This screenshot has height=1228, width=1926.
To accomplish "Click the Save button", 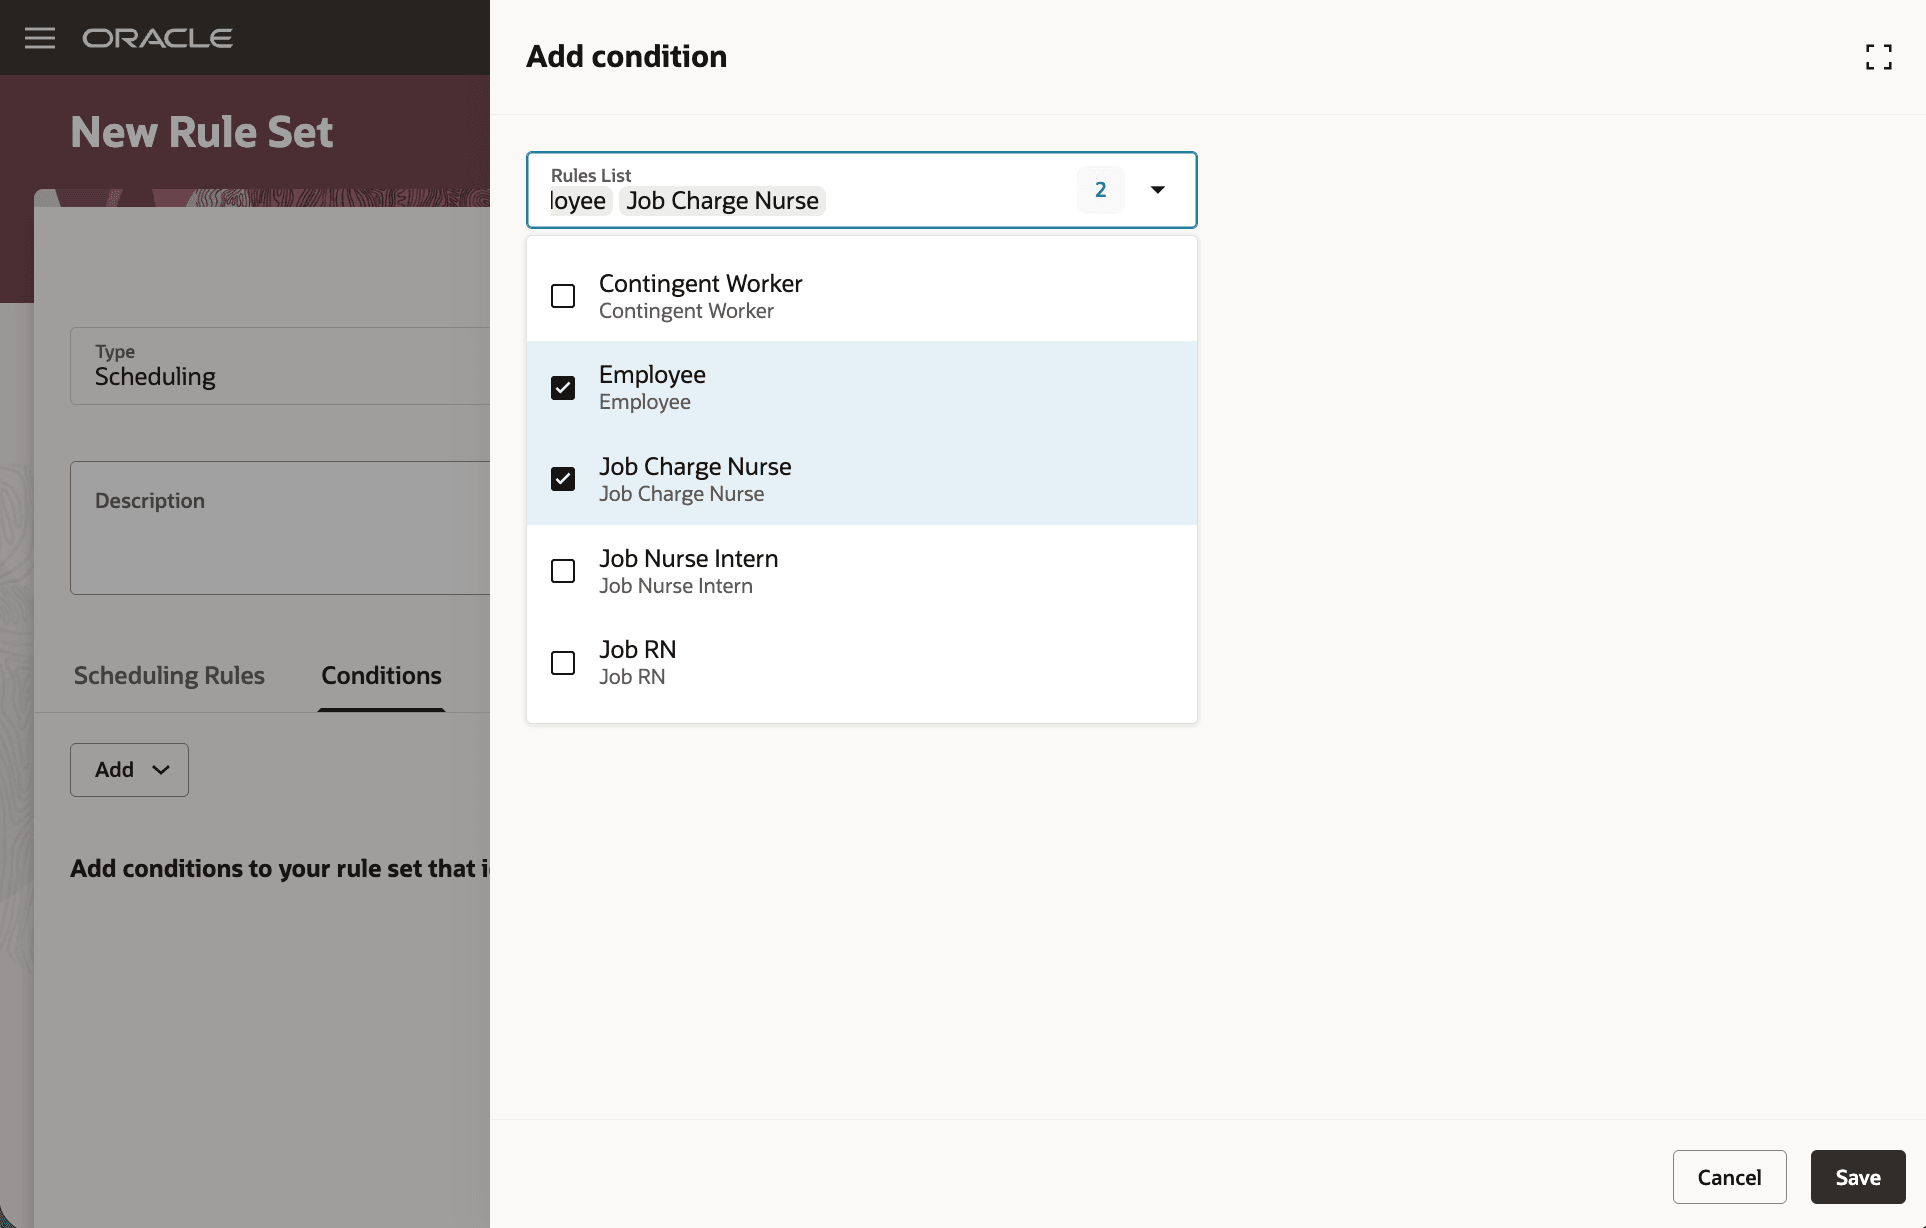I will 1857,1177.
